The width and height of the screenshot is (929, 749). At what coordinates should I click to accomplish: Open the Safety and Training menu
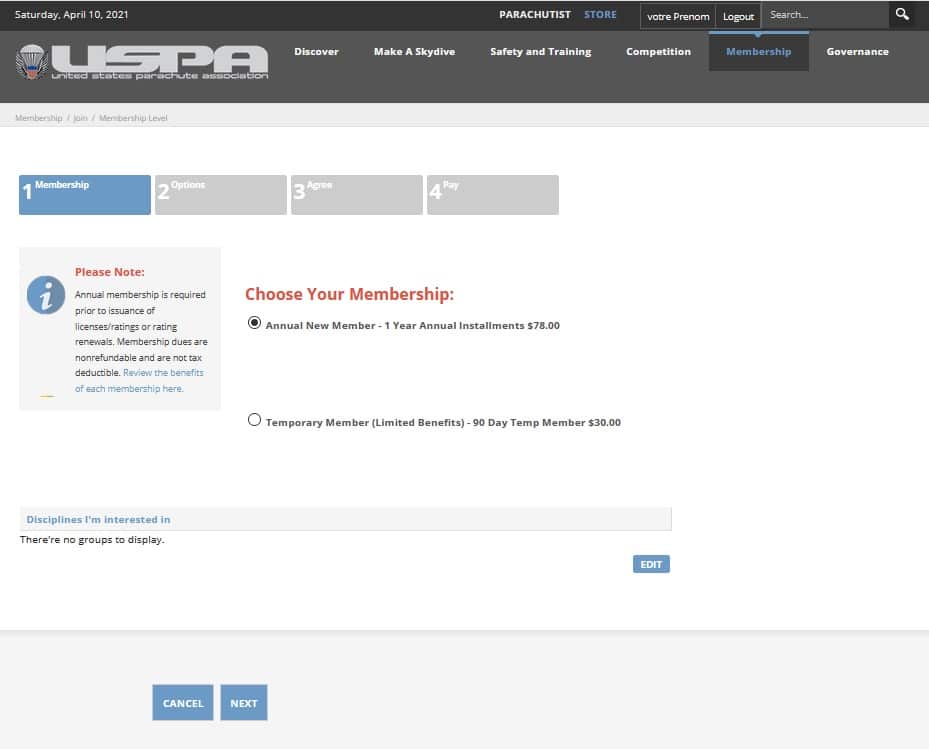pyautogui.click(x=540, y=52)
